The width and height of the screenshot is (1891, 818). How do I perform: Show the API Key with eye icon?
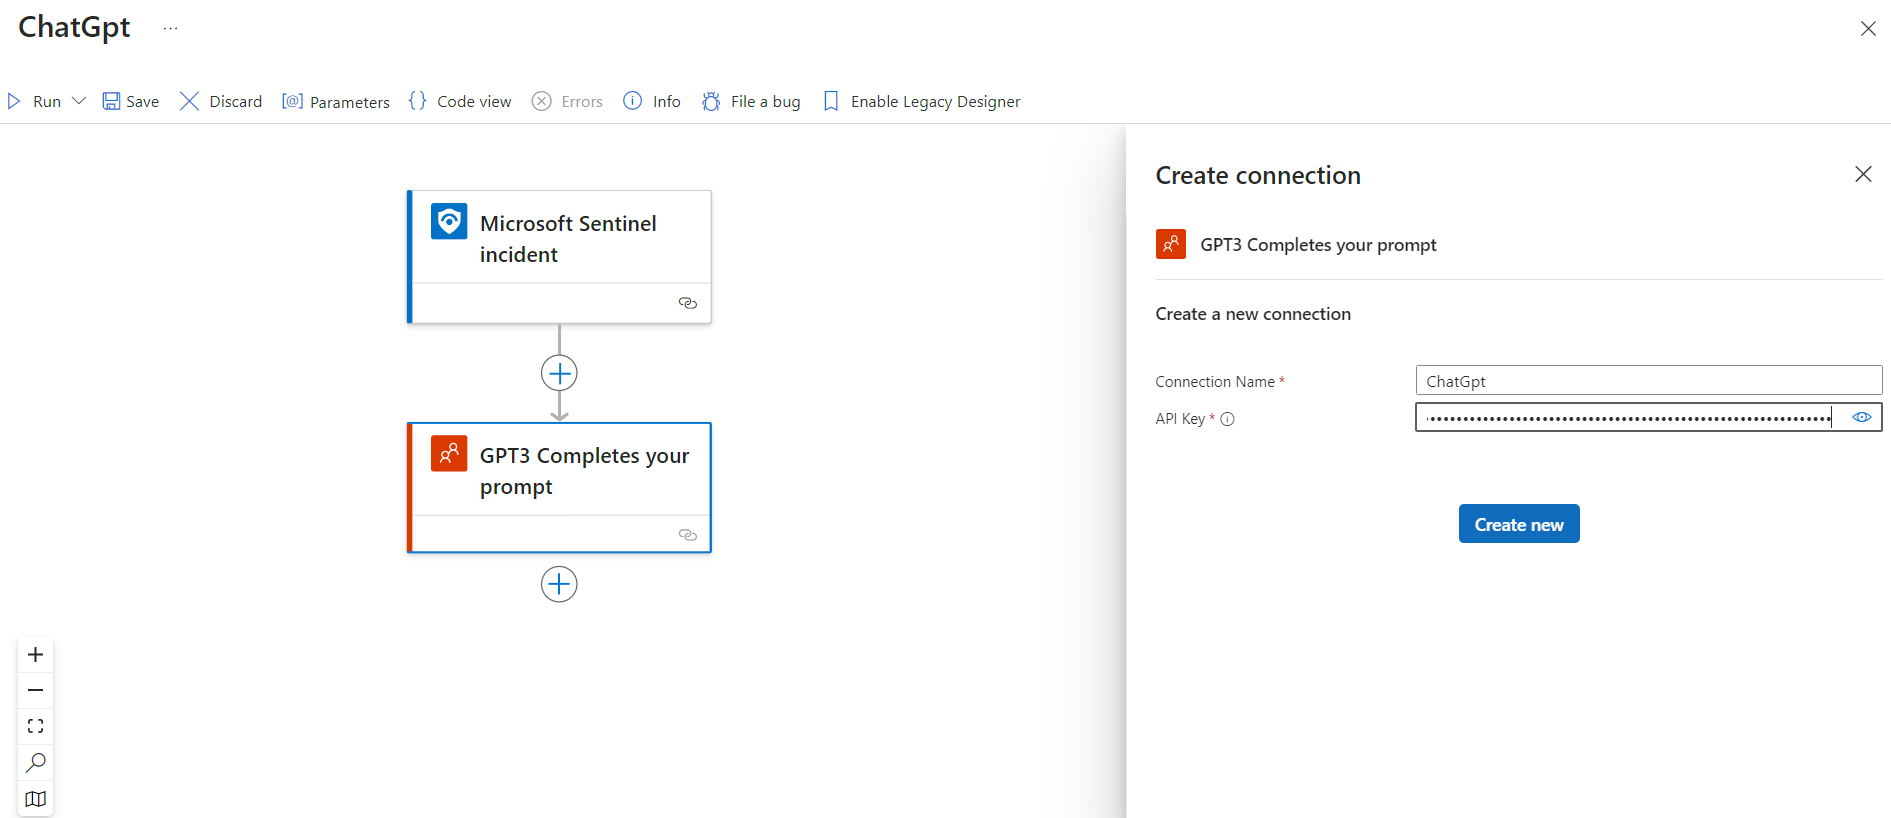pyautogui.click(x=1862, y=417)
